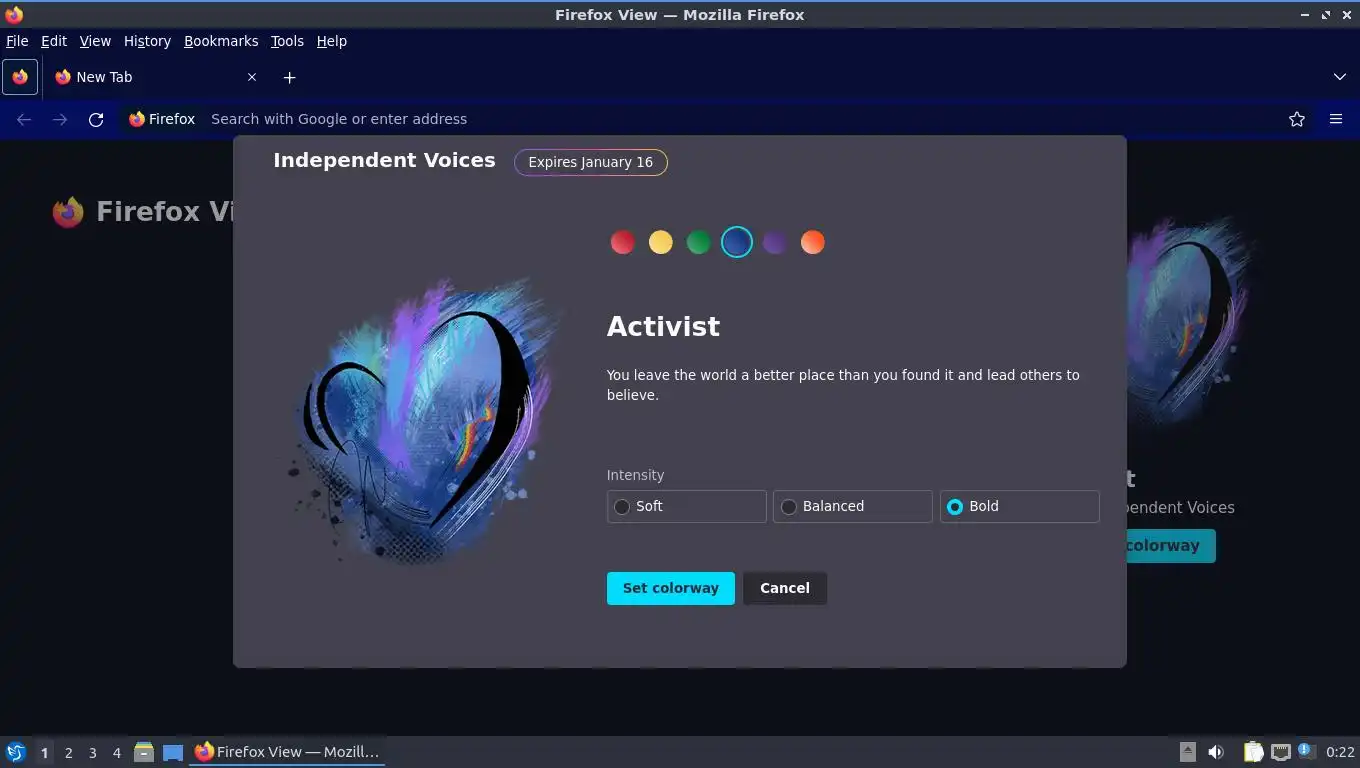Open the Bookmarks menu
The height and width of the screenshot is (768, 1360).
(221, 41)
